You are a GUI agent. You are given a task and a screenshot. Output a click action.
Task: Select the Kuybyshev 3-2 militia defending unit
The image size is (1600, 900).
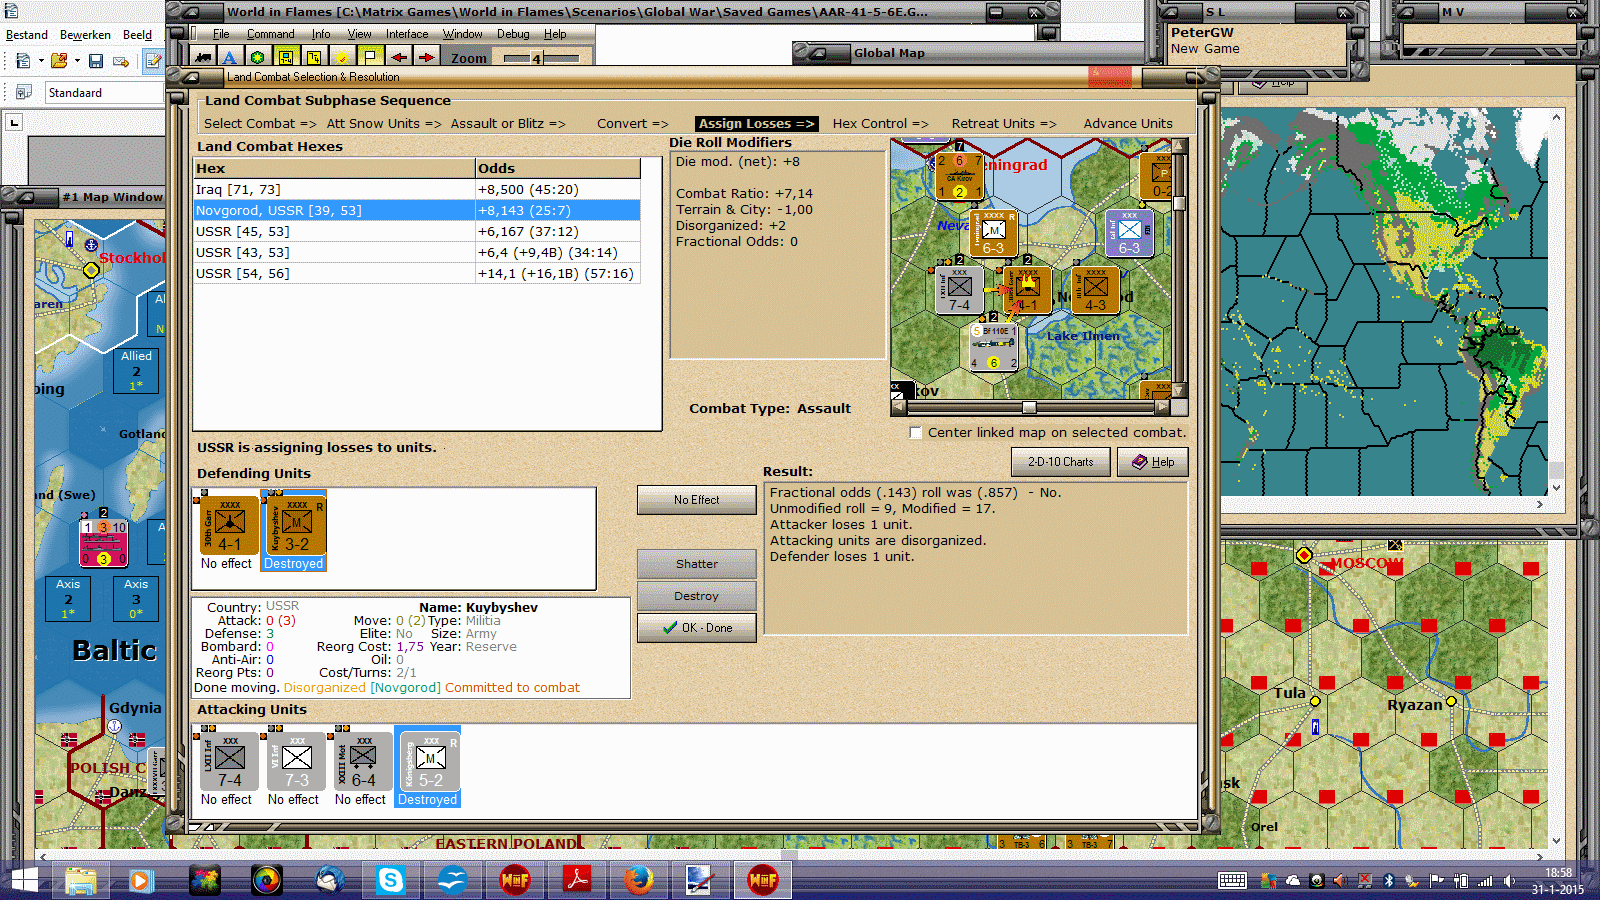(294, 524)
